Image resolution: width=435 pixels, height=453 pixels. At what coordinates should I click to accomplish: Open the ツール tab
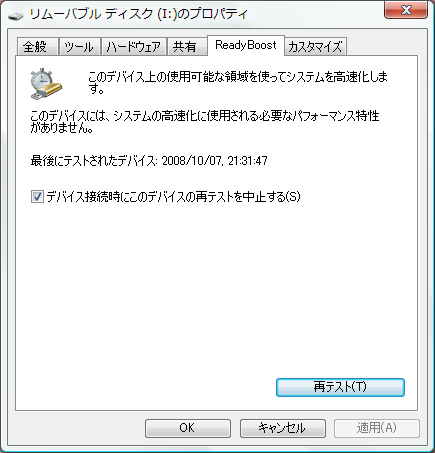click(x=79, y=46)
